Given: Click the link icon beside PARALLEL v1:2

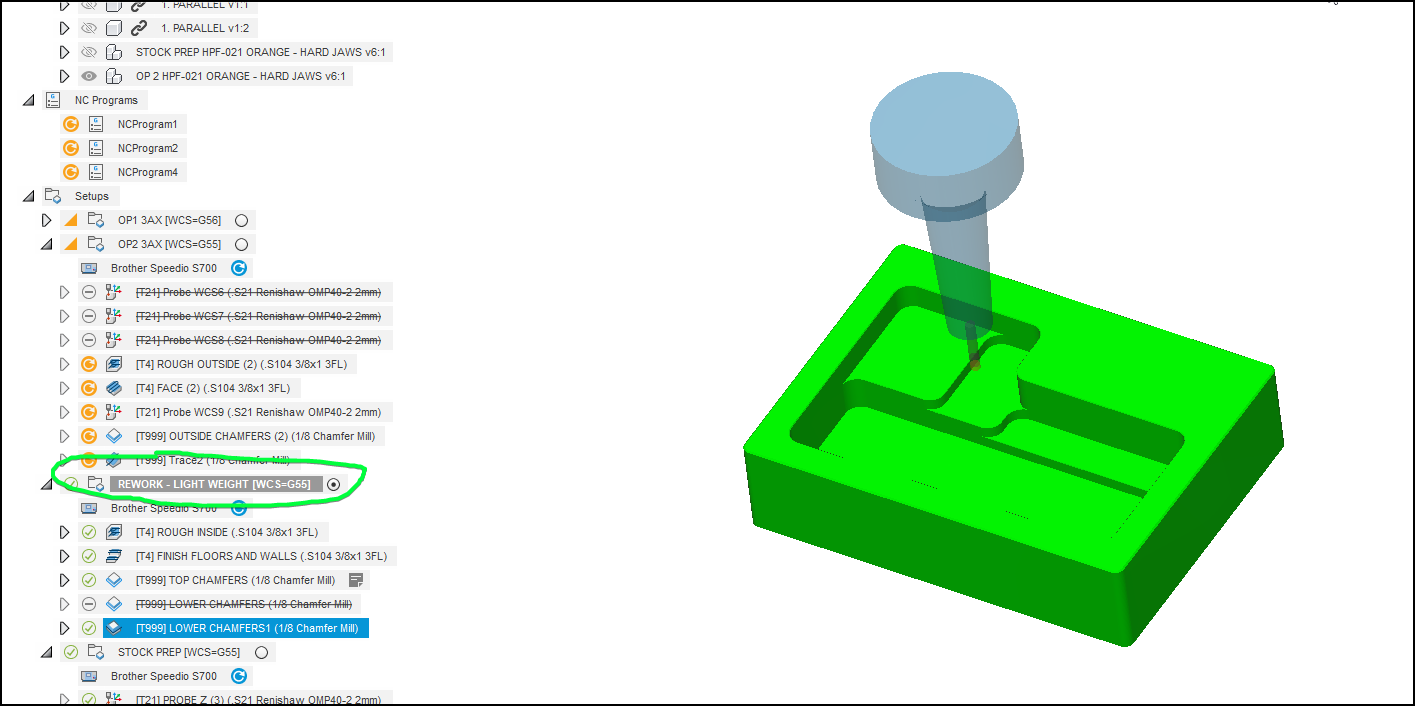Looking at the screenshot, I should coord(139,27).
